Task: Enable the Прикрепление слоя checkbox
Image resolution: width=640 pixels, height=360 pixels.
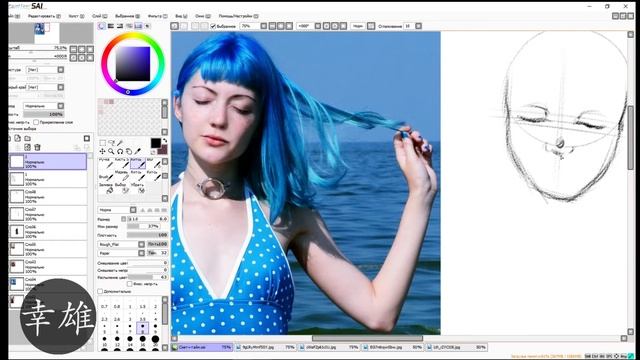Action: pyautogui.click(x=36, y=122)
